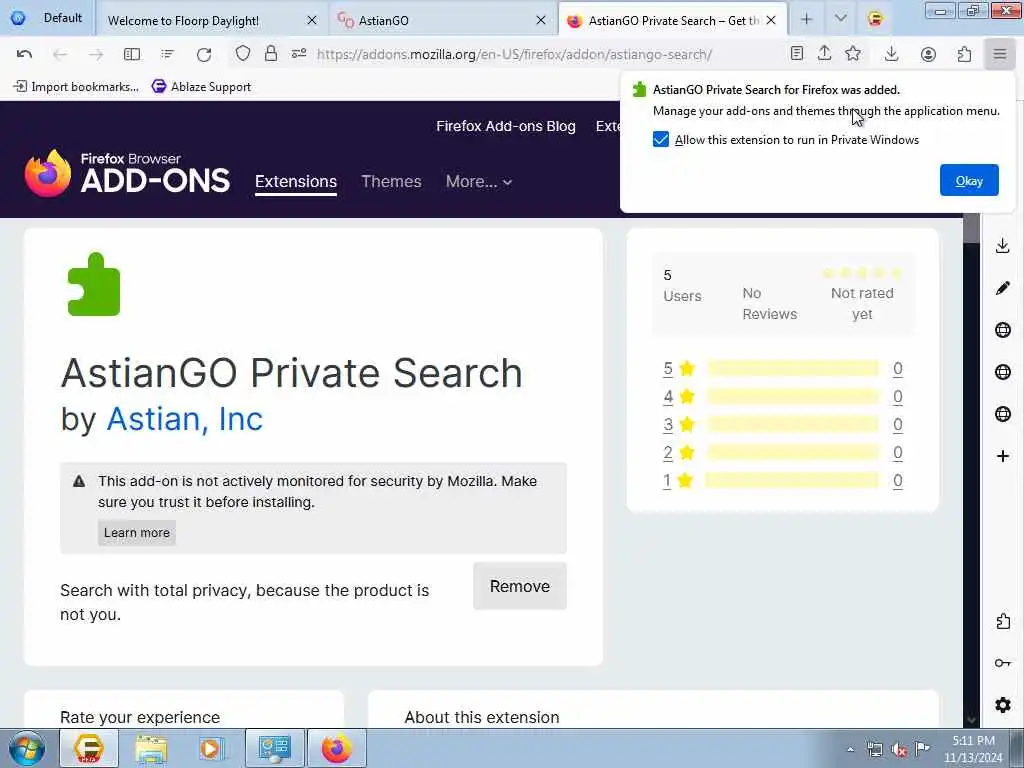Open the Windows Start button
This screenshot has height=768, width=1024.
tap(27, 749)
